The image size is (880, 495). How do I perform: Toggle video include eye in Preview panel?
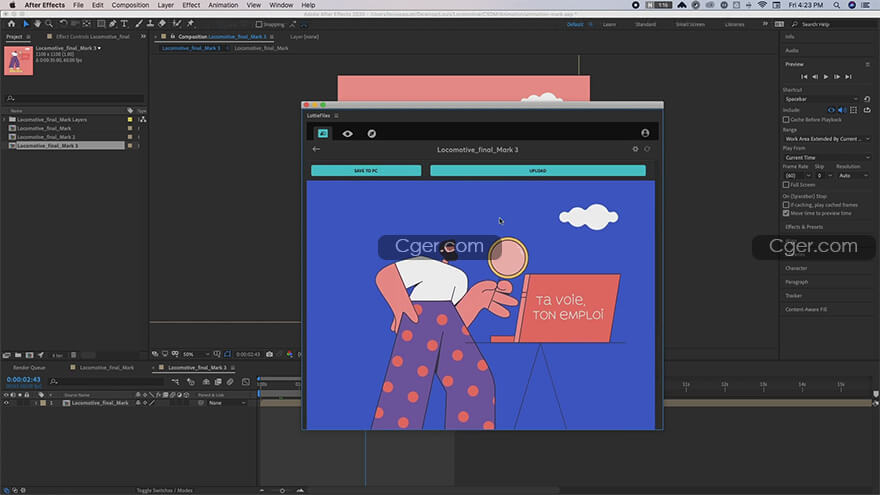(x=831, y=110)
